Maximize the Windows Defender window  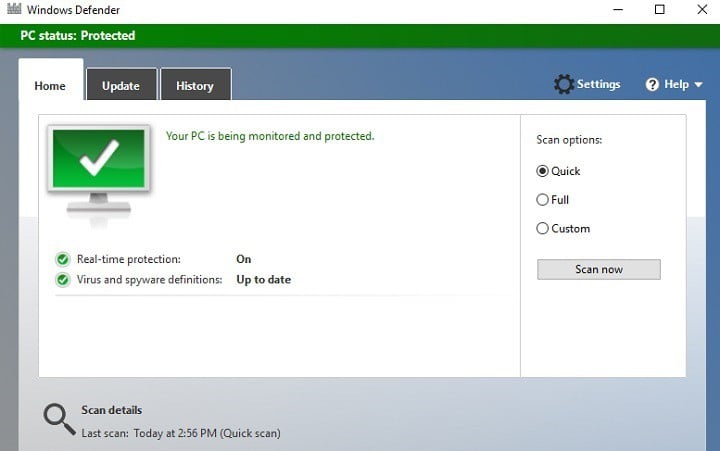click(659, 9)
